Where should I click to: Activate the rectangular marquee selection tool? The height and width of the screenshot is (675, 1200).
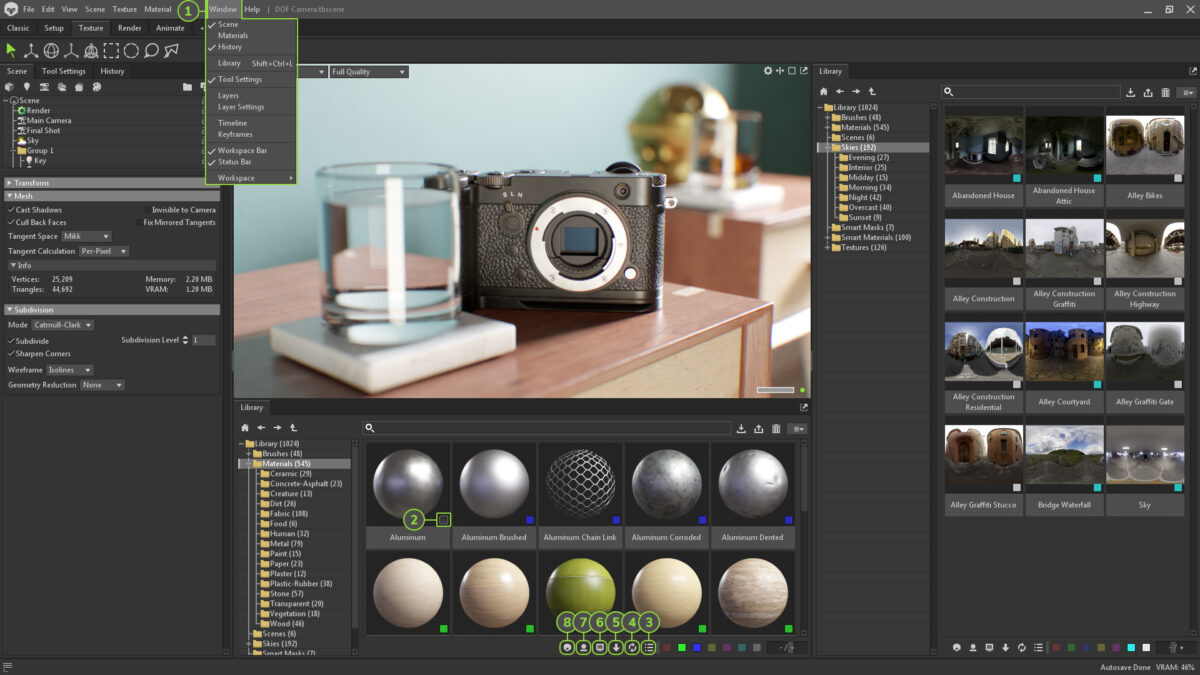(111, 51)
